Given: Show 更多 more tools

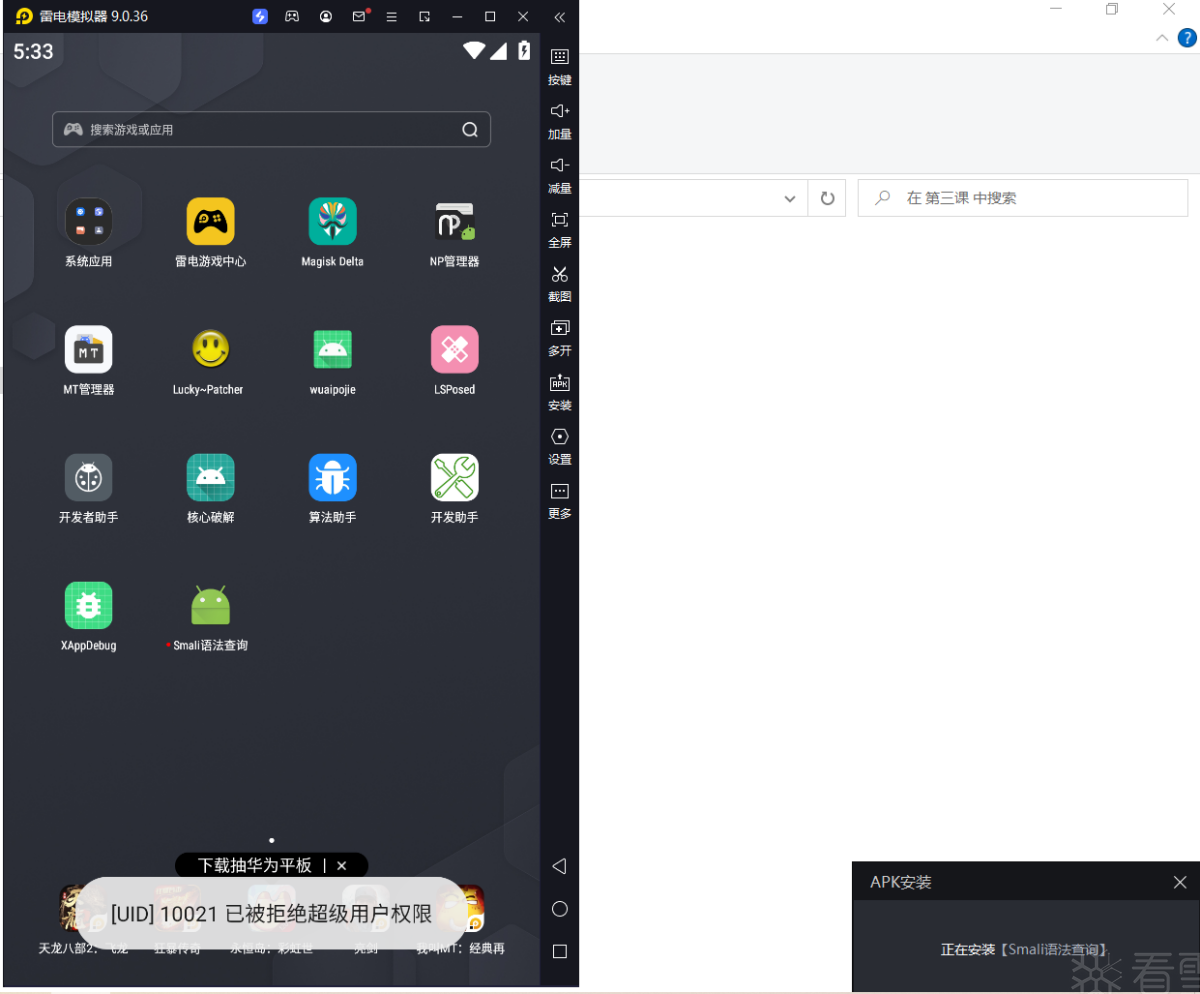Looking at the screenshot, I should coord(560,500).
